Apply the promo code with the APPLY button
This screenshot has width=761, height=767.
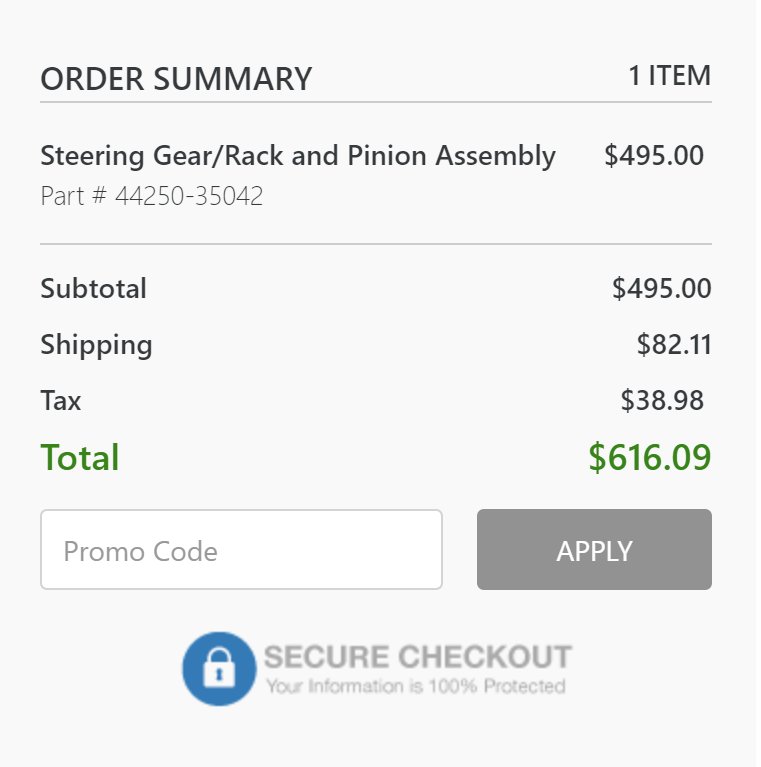coord(594,549)
